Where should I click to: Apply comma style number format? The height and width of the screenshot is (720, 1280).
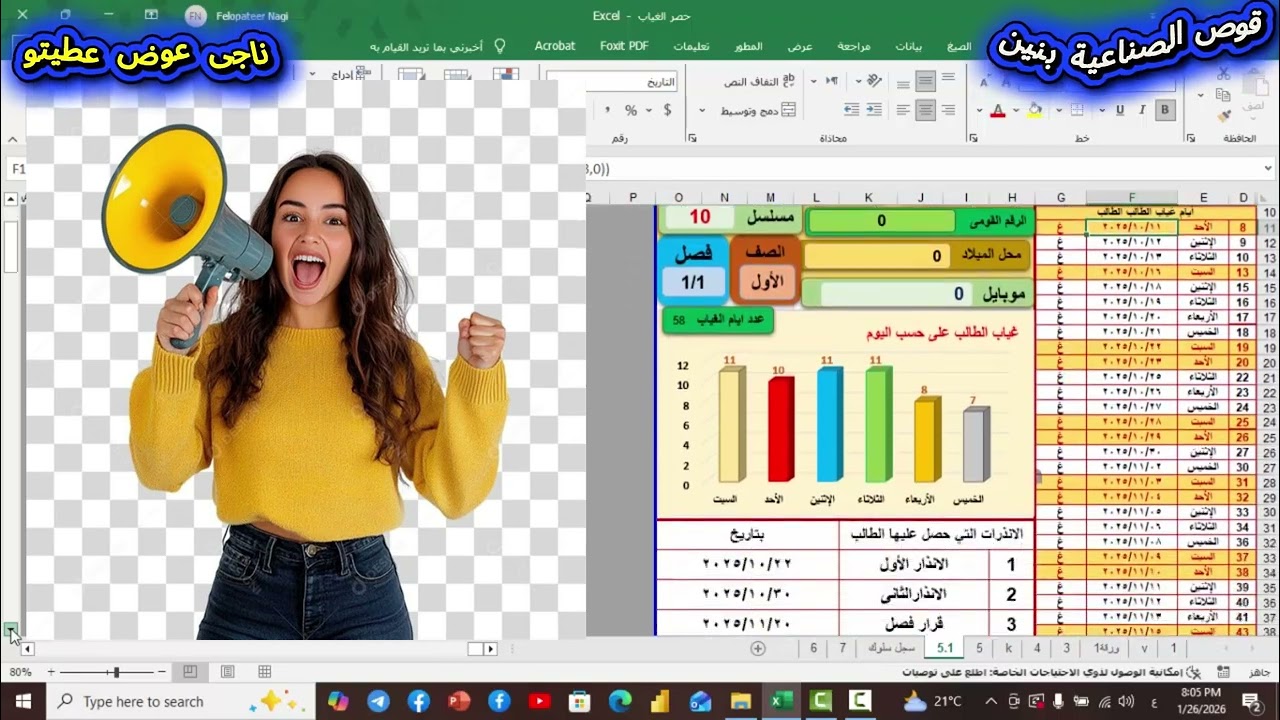pos(606,110)
